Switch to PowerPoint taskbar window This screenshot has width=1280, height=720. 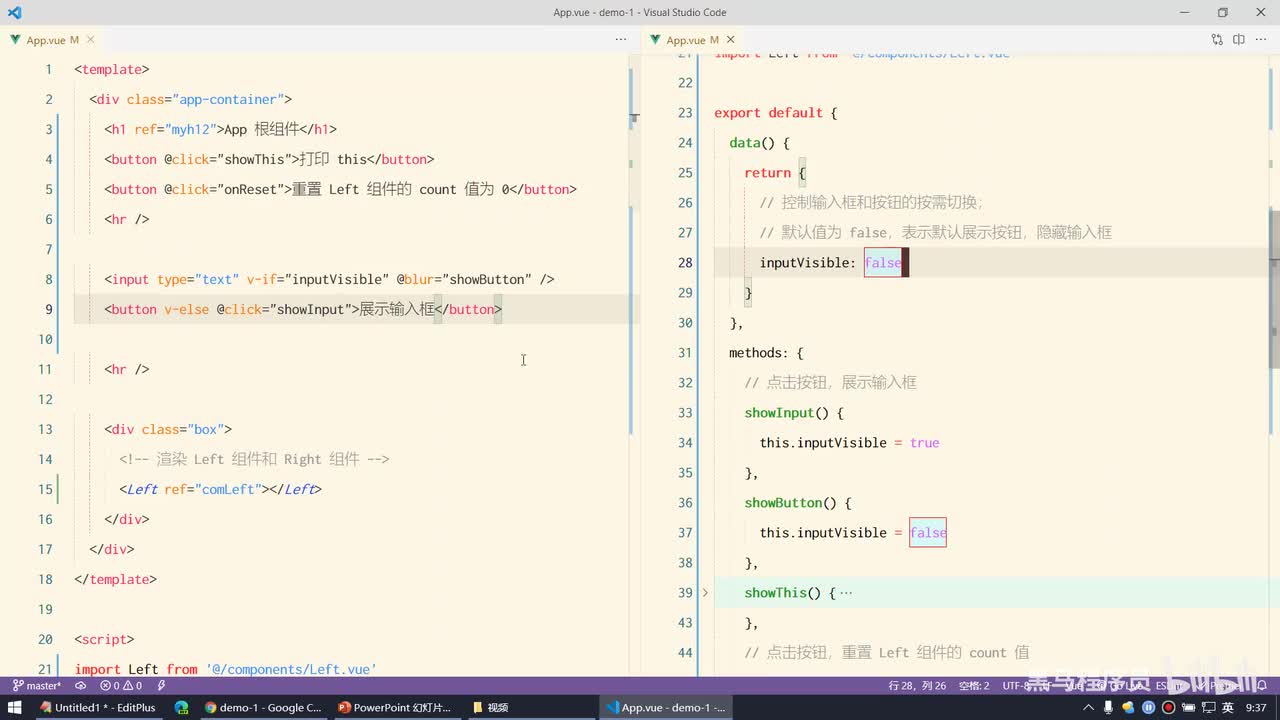click(396, 707)
